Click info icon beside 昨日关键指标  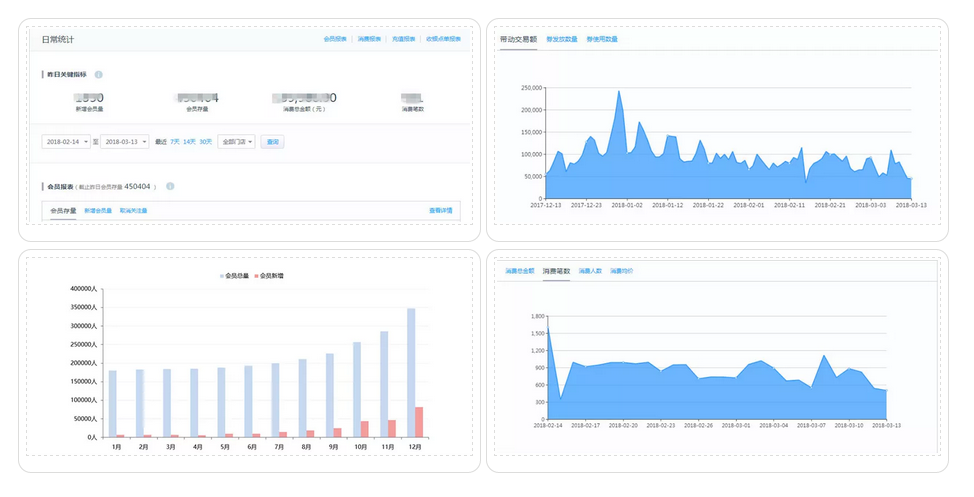pos(98,75)
